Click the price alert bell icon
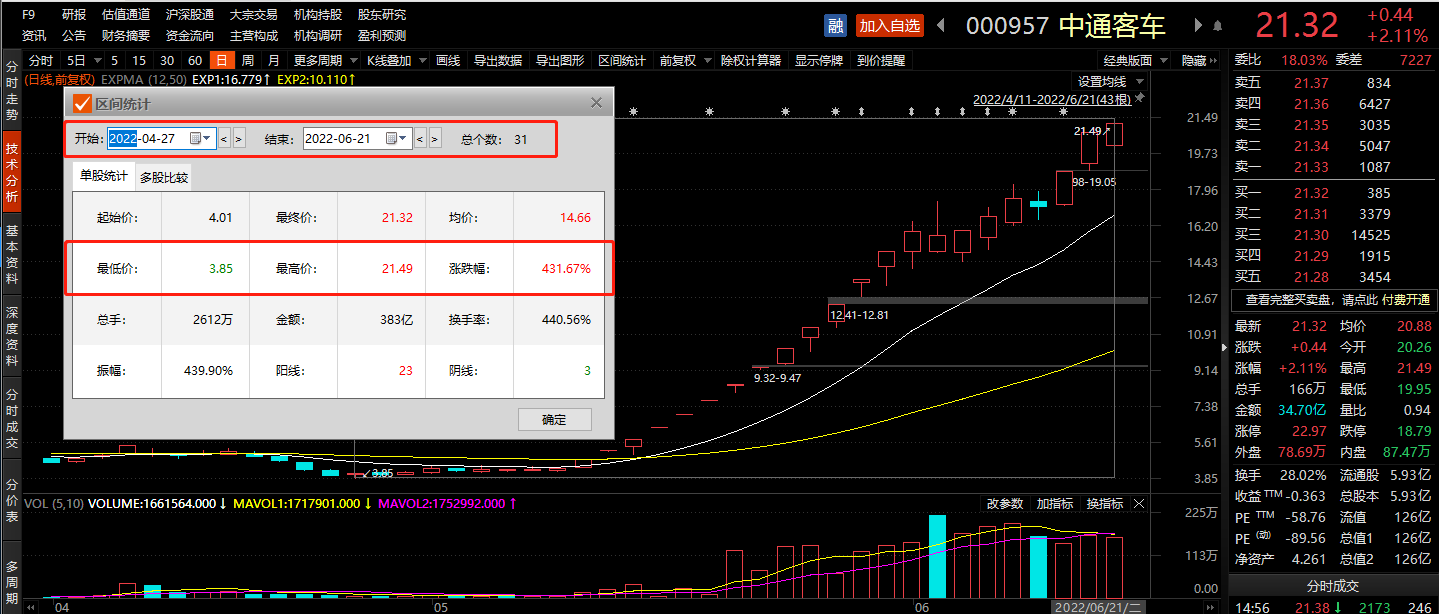Screen dimensions: 1439x614 click(x=1217, y=25)
